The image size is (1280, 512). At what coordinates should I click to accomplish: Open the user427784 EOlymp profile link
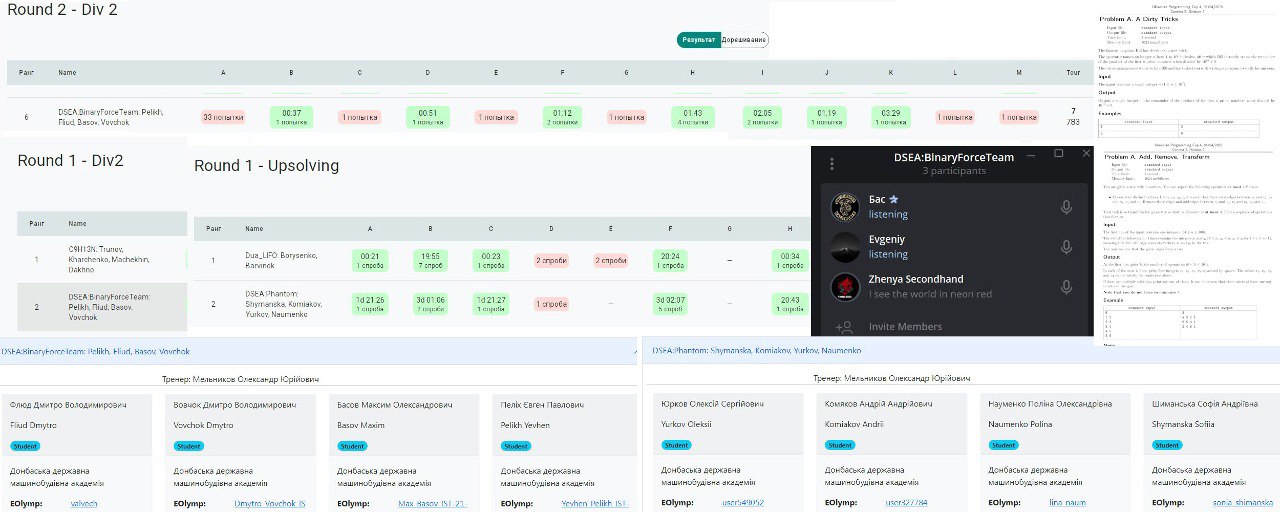click(x=906, y=503)
